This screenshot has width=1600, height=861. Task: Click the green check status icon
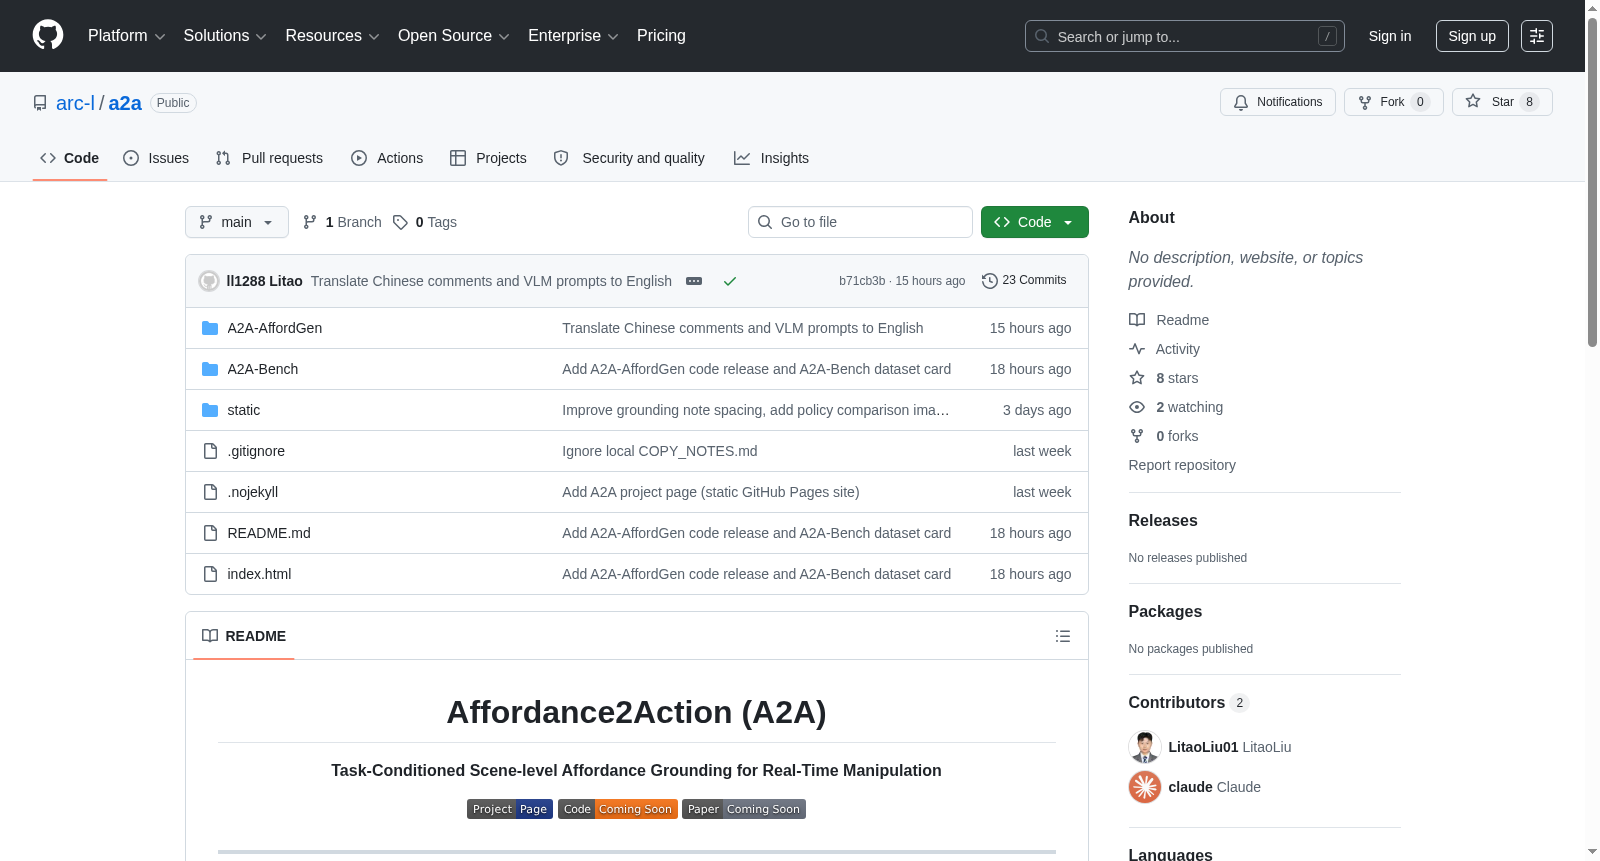point(730,281)
